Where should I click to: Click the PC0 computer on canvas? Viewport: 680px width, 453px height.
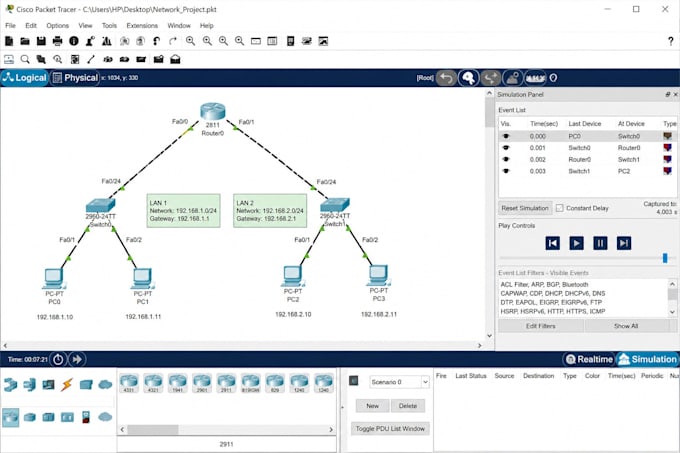tap(54, 278)
